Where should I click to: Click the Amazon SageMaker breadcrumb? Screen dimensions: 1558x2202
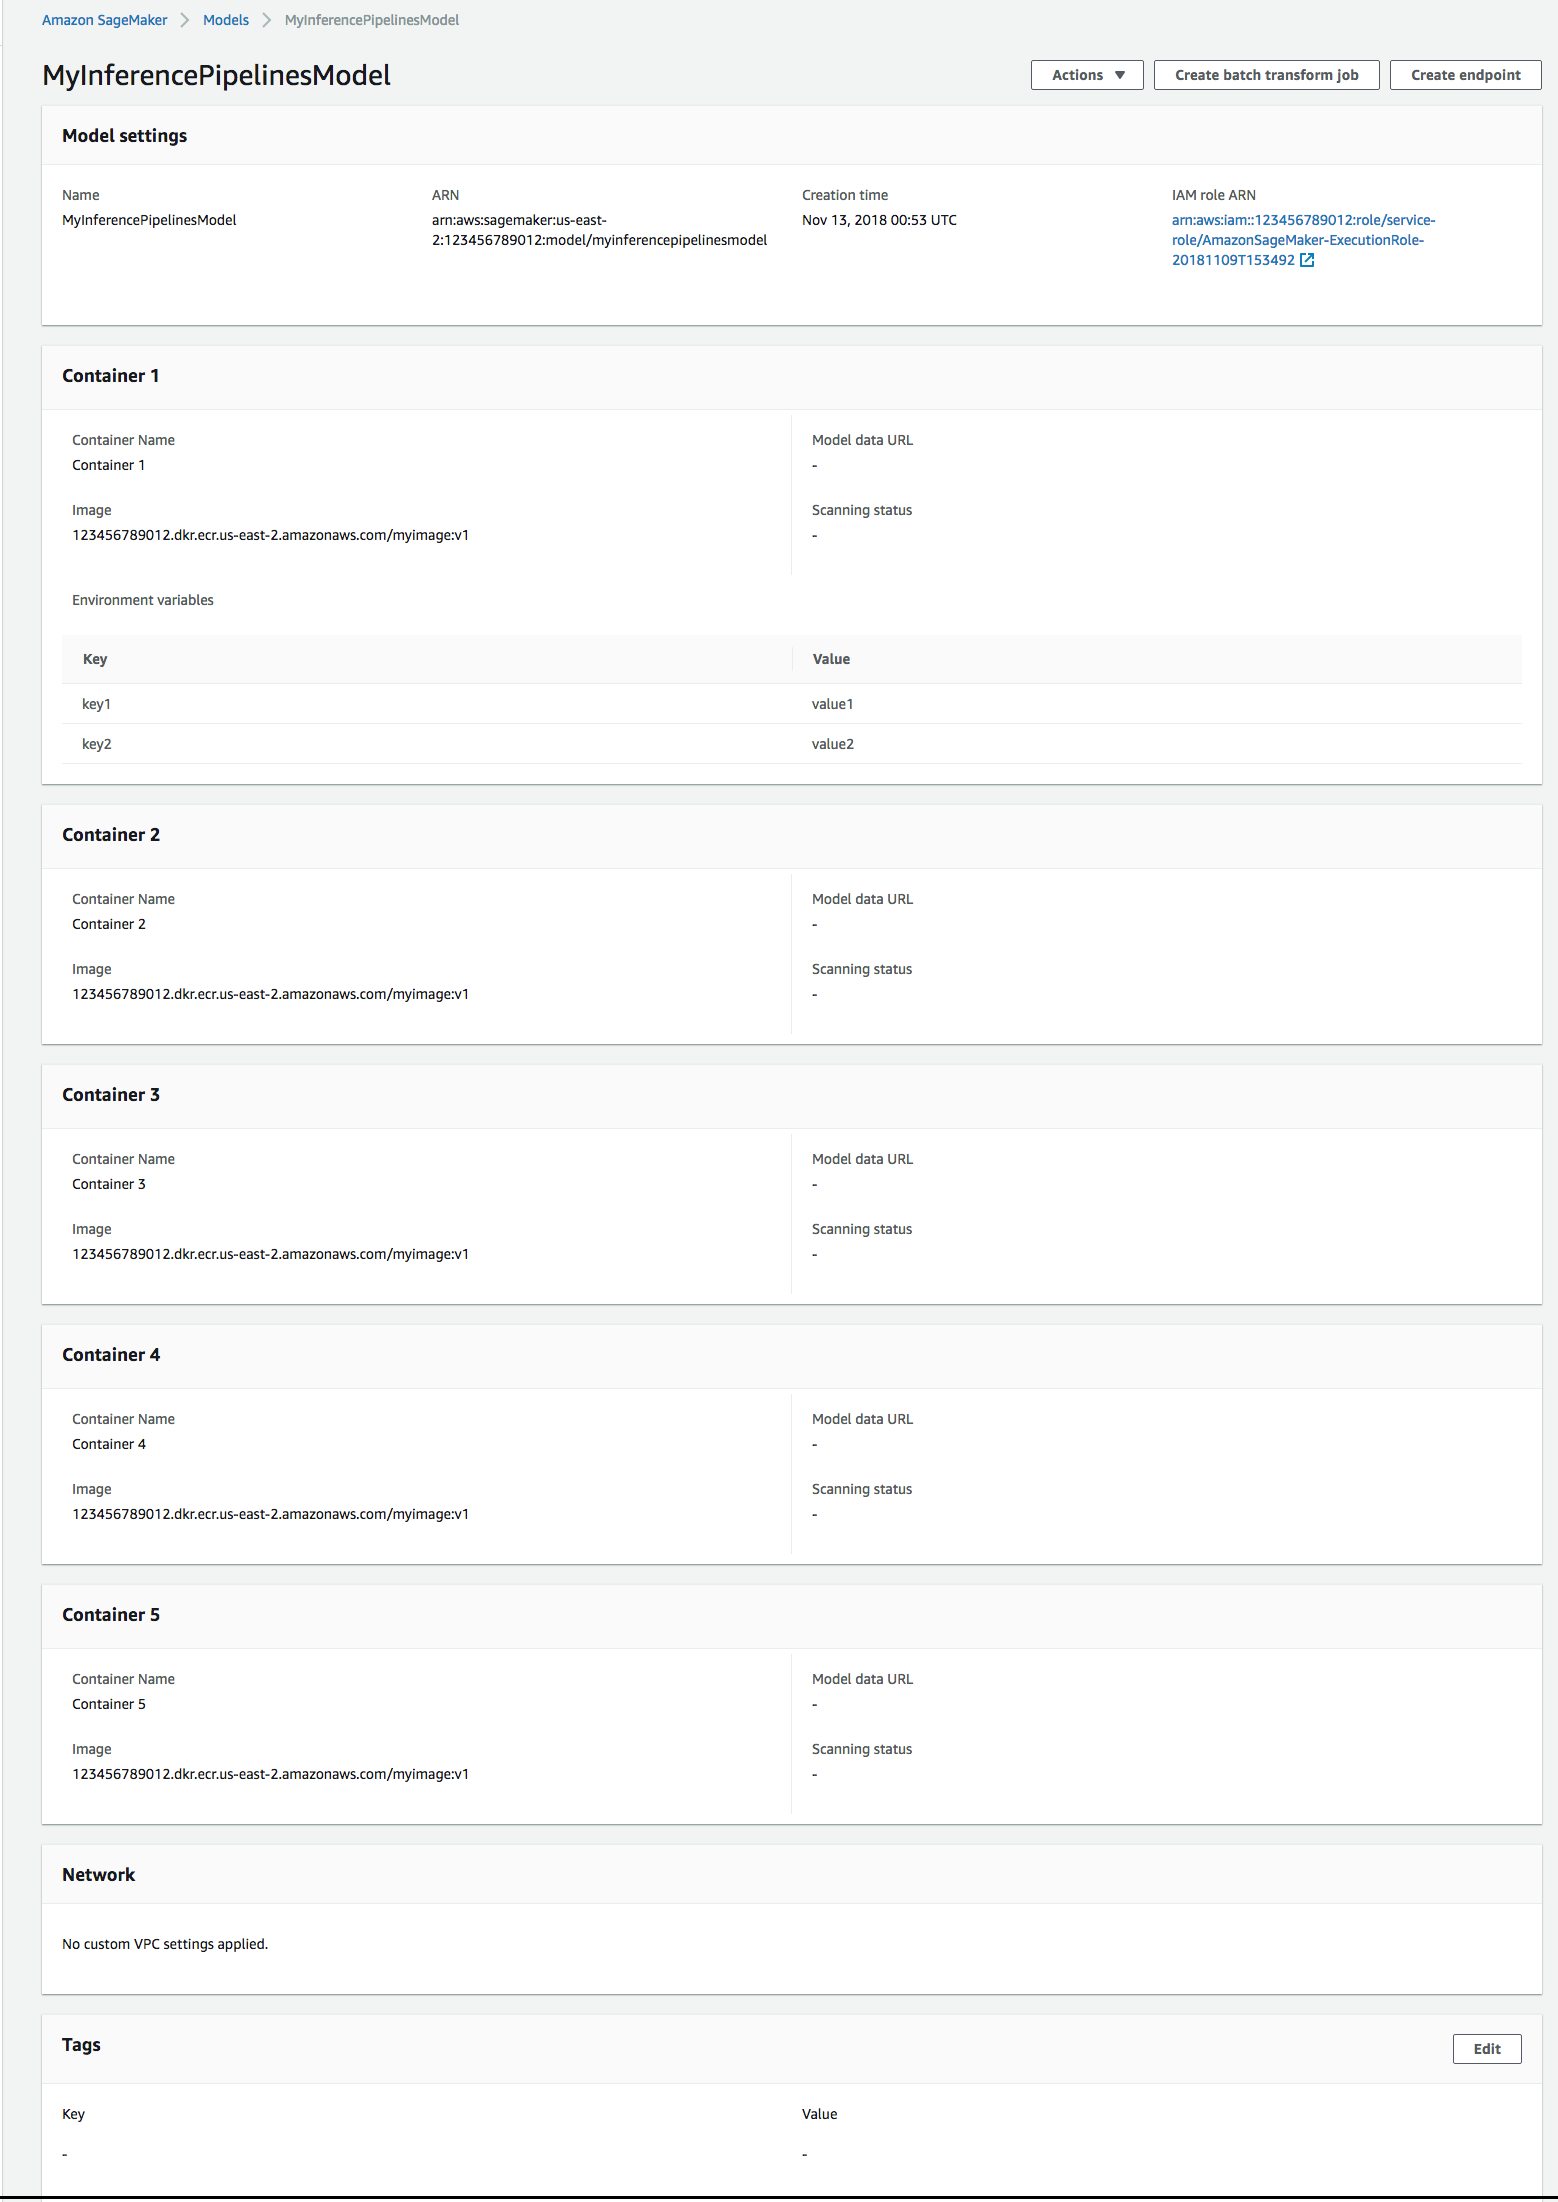104,19
